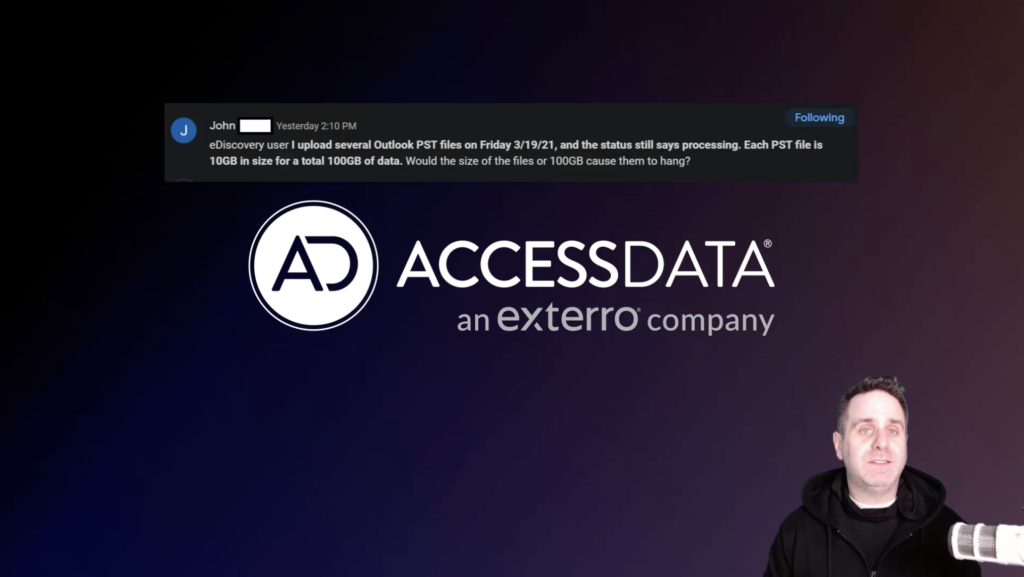
Task: Click the white redacted box after John
Action: click(255, 125)
